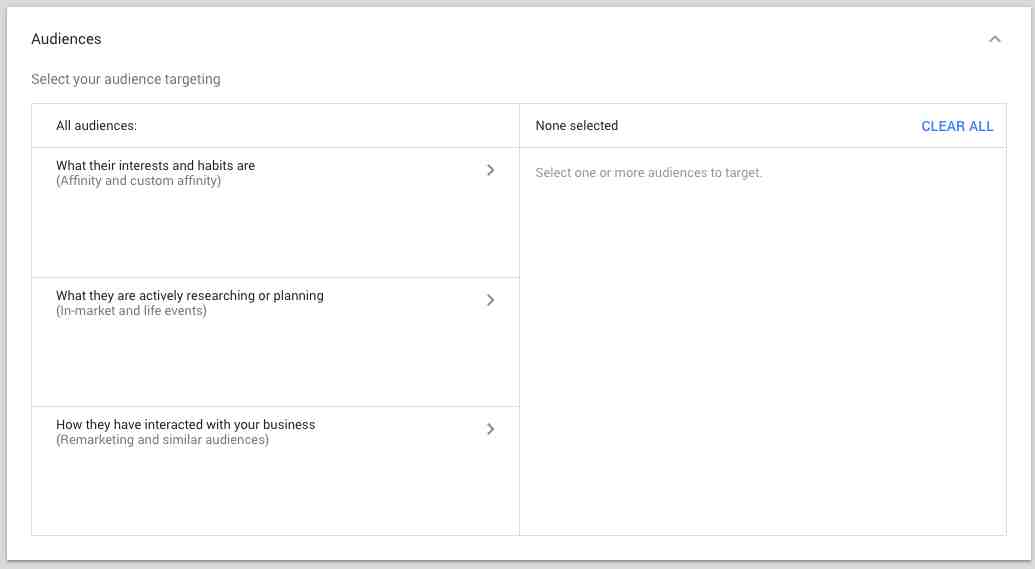Image resolution: width=1035 pixels, height=569 pixels.
Task: Click the 'Select your audience targeting' text
Action: pos(125,79)
